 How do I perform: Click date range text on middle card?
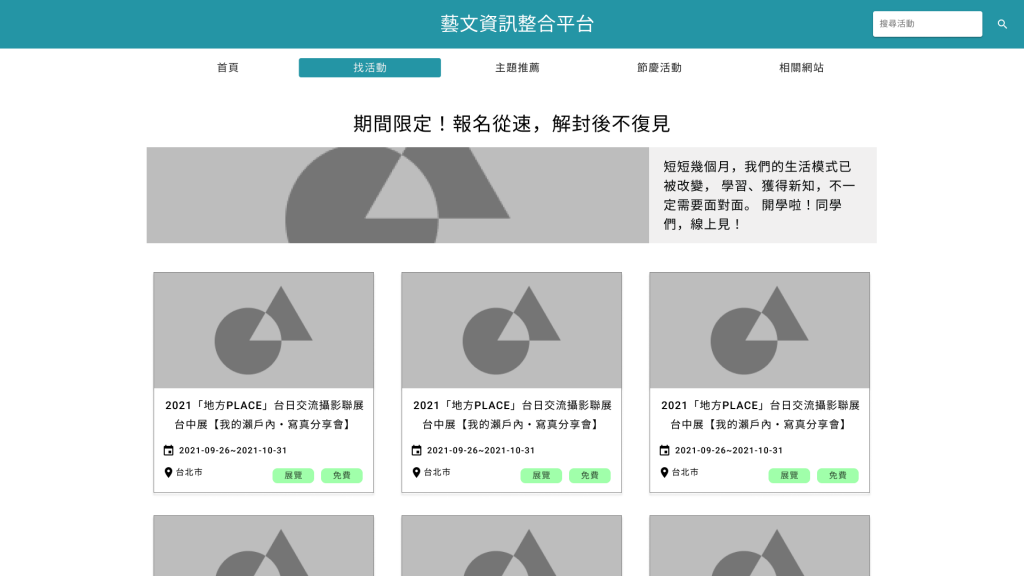pos(481,451)
